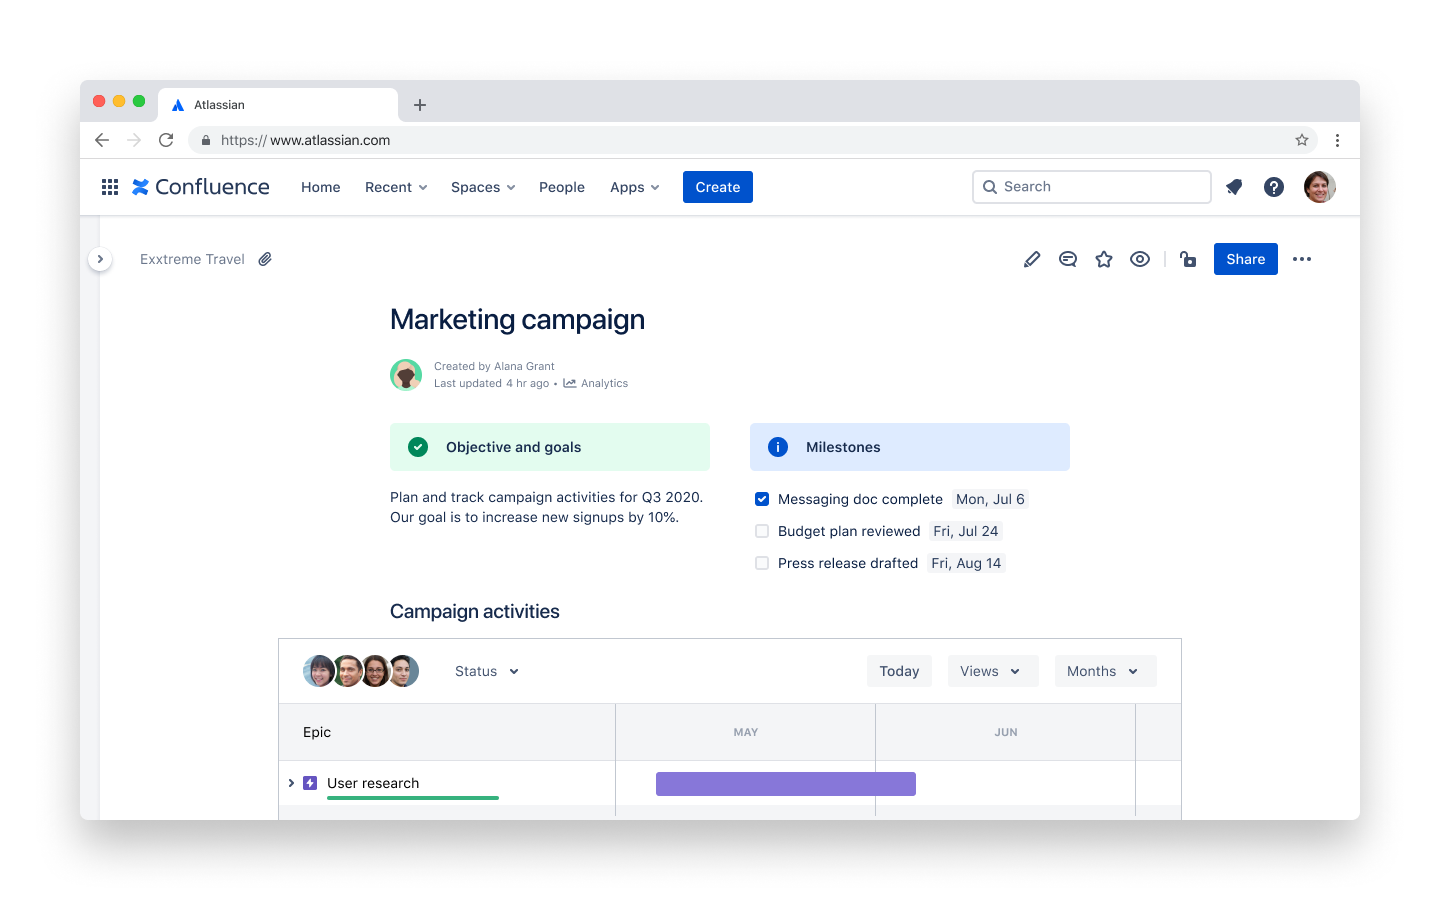Mark Press release drafted as done
This screenshot has height=900, width=1440.
(x=762, y=563)
